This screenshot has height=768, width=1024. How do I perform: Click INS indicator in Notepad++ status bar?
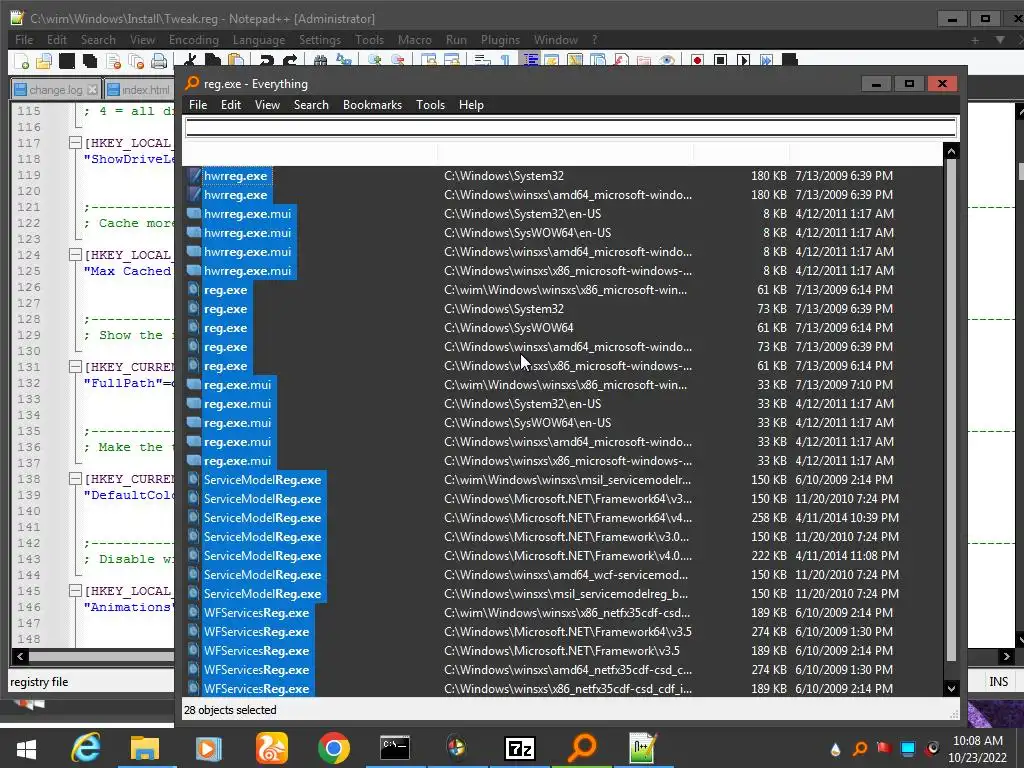pyautogui.click(x=999, y=681)
